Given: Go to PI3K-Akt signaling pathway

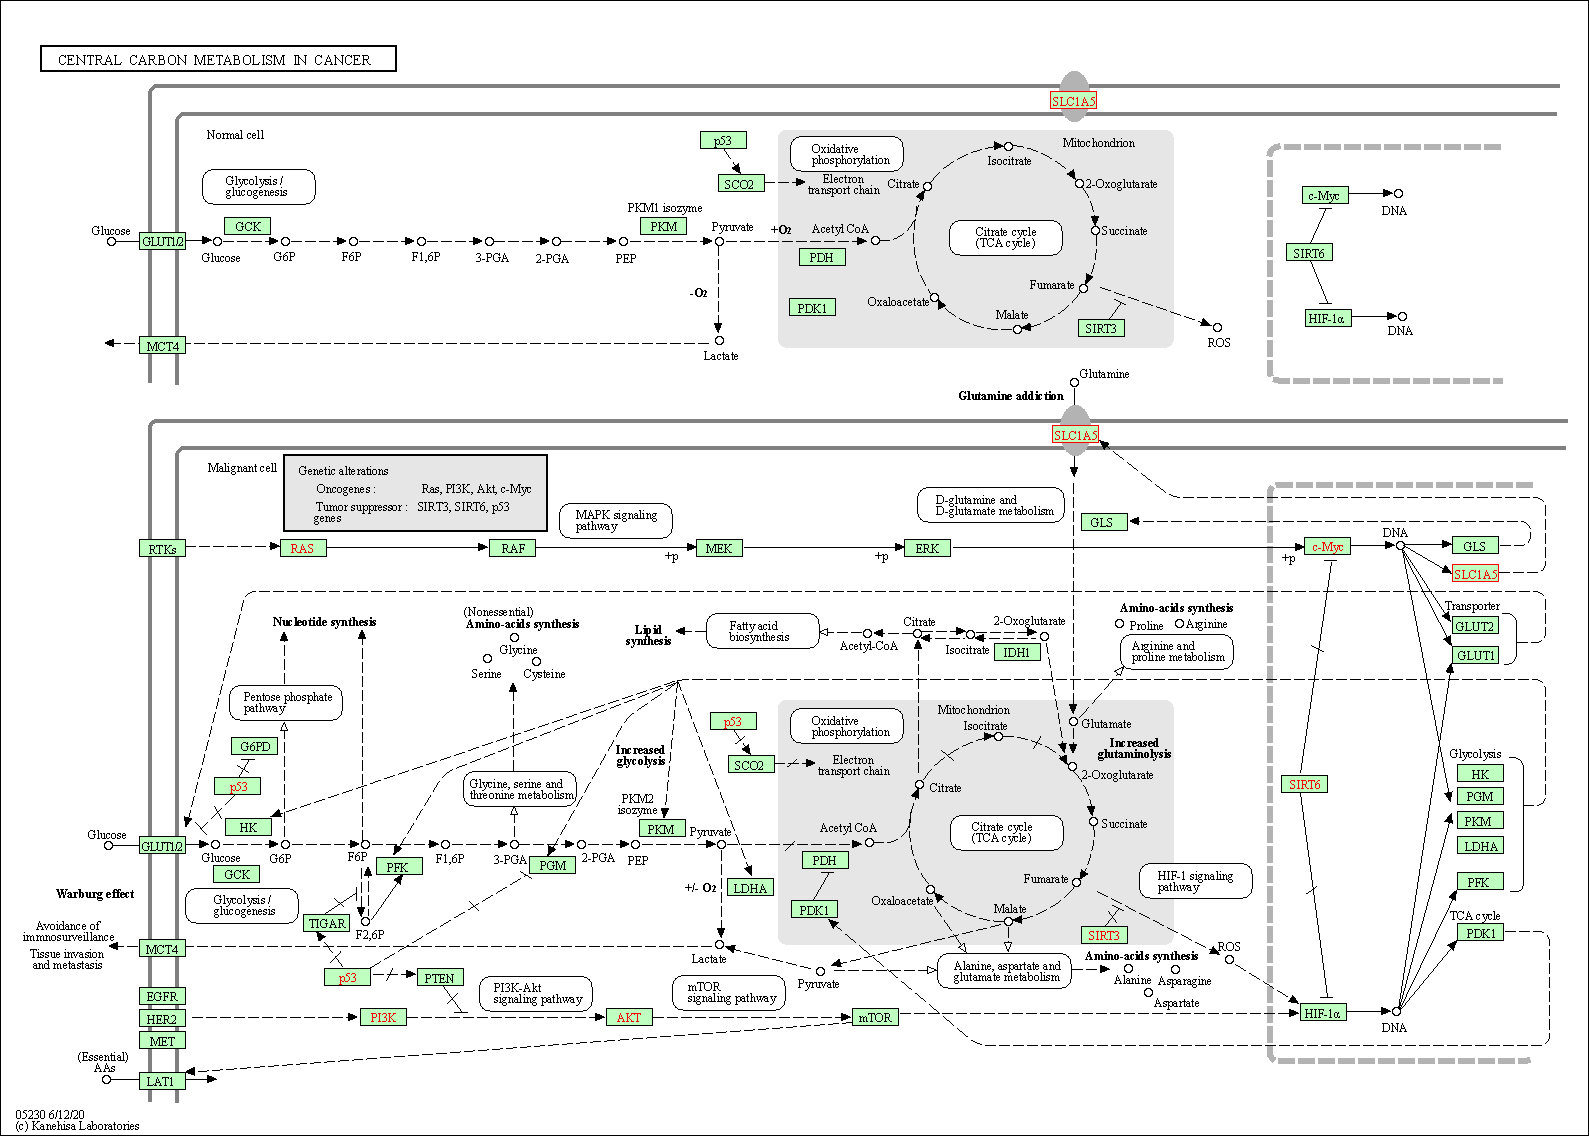Looking at the screenshot, I should click(537, 993).
